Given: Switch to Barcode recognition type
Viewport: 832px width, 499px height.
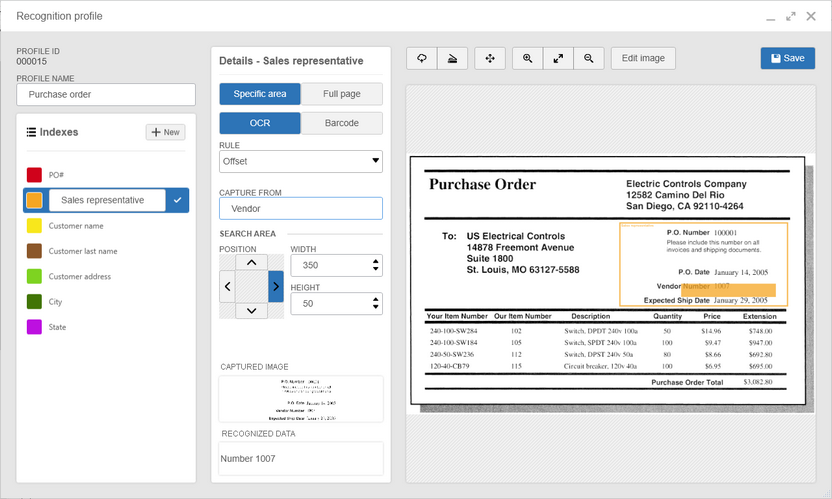Looking at the screenshot, I should 342,123.
